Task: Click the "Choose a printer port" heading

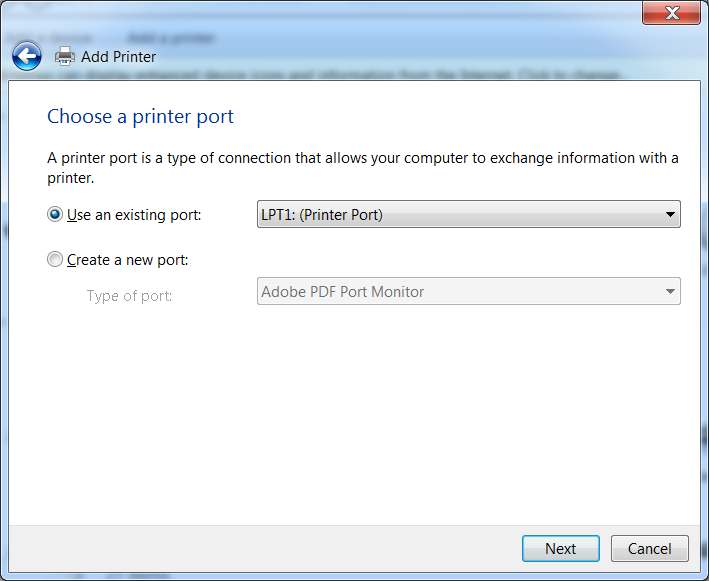Action: pyautogui.click(x=140, y=116)
